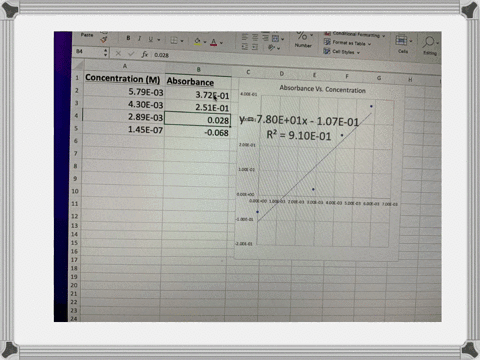The height and width of the screenshot is (360, 480).
Task: Select row 10 header
Action: (75, 191)
